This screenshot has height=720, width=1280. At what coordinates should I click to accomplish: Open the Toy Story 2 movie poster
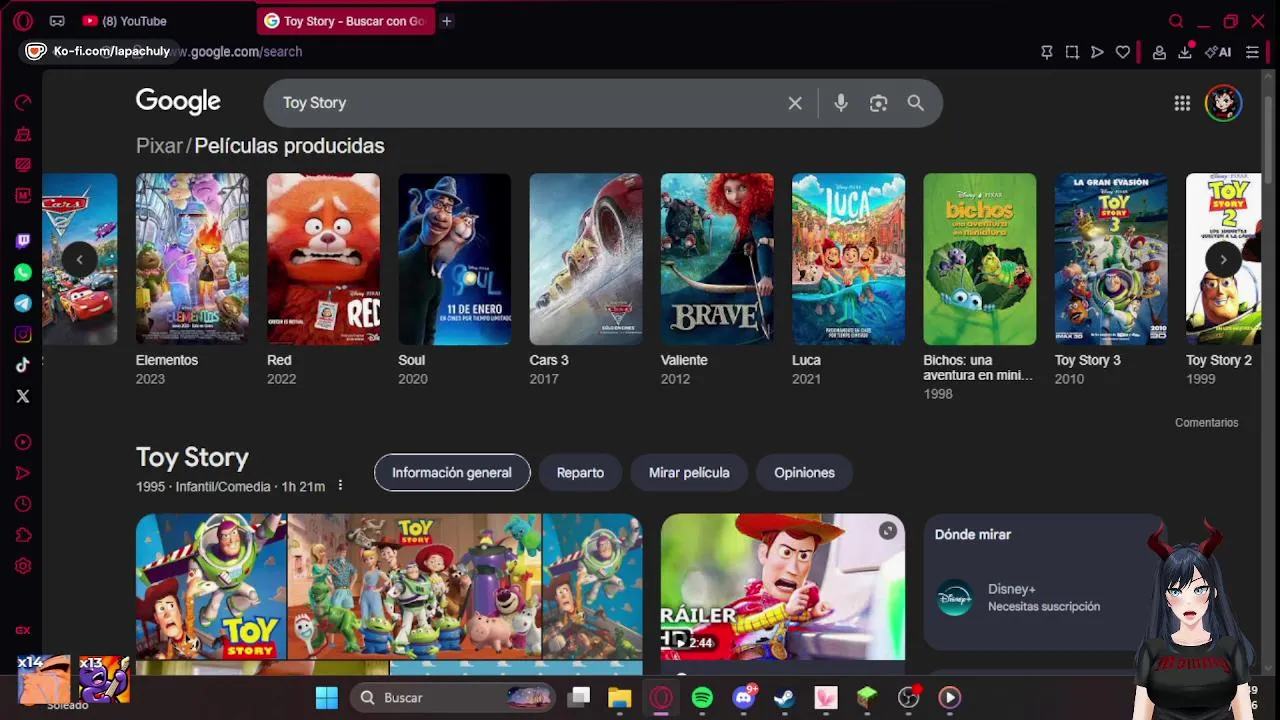tap(1224, 259)
